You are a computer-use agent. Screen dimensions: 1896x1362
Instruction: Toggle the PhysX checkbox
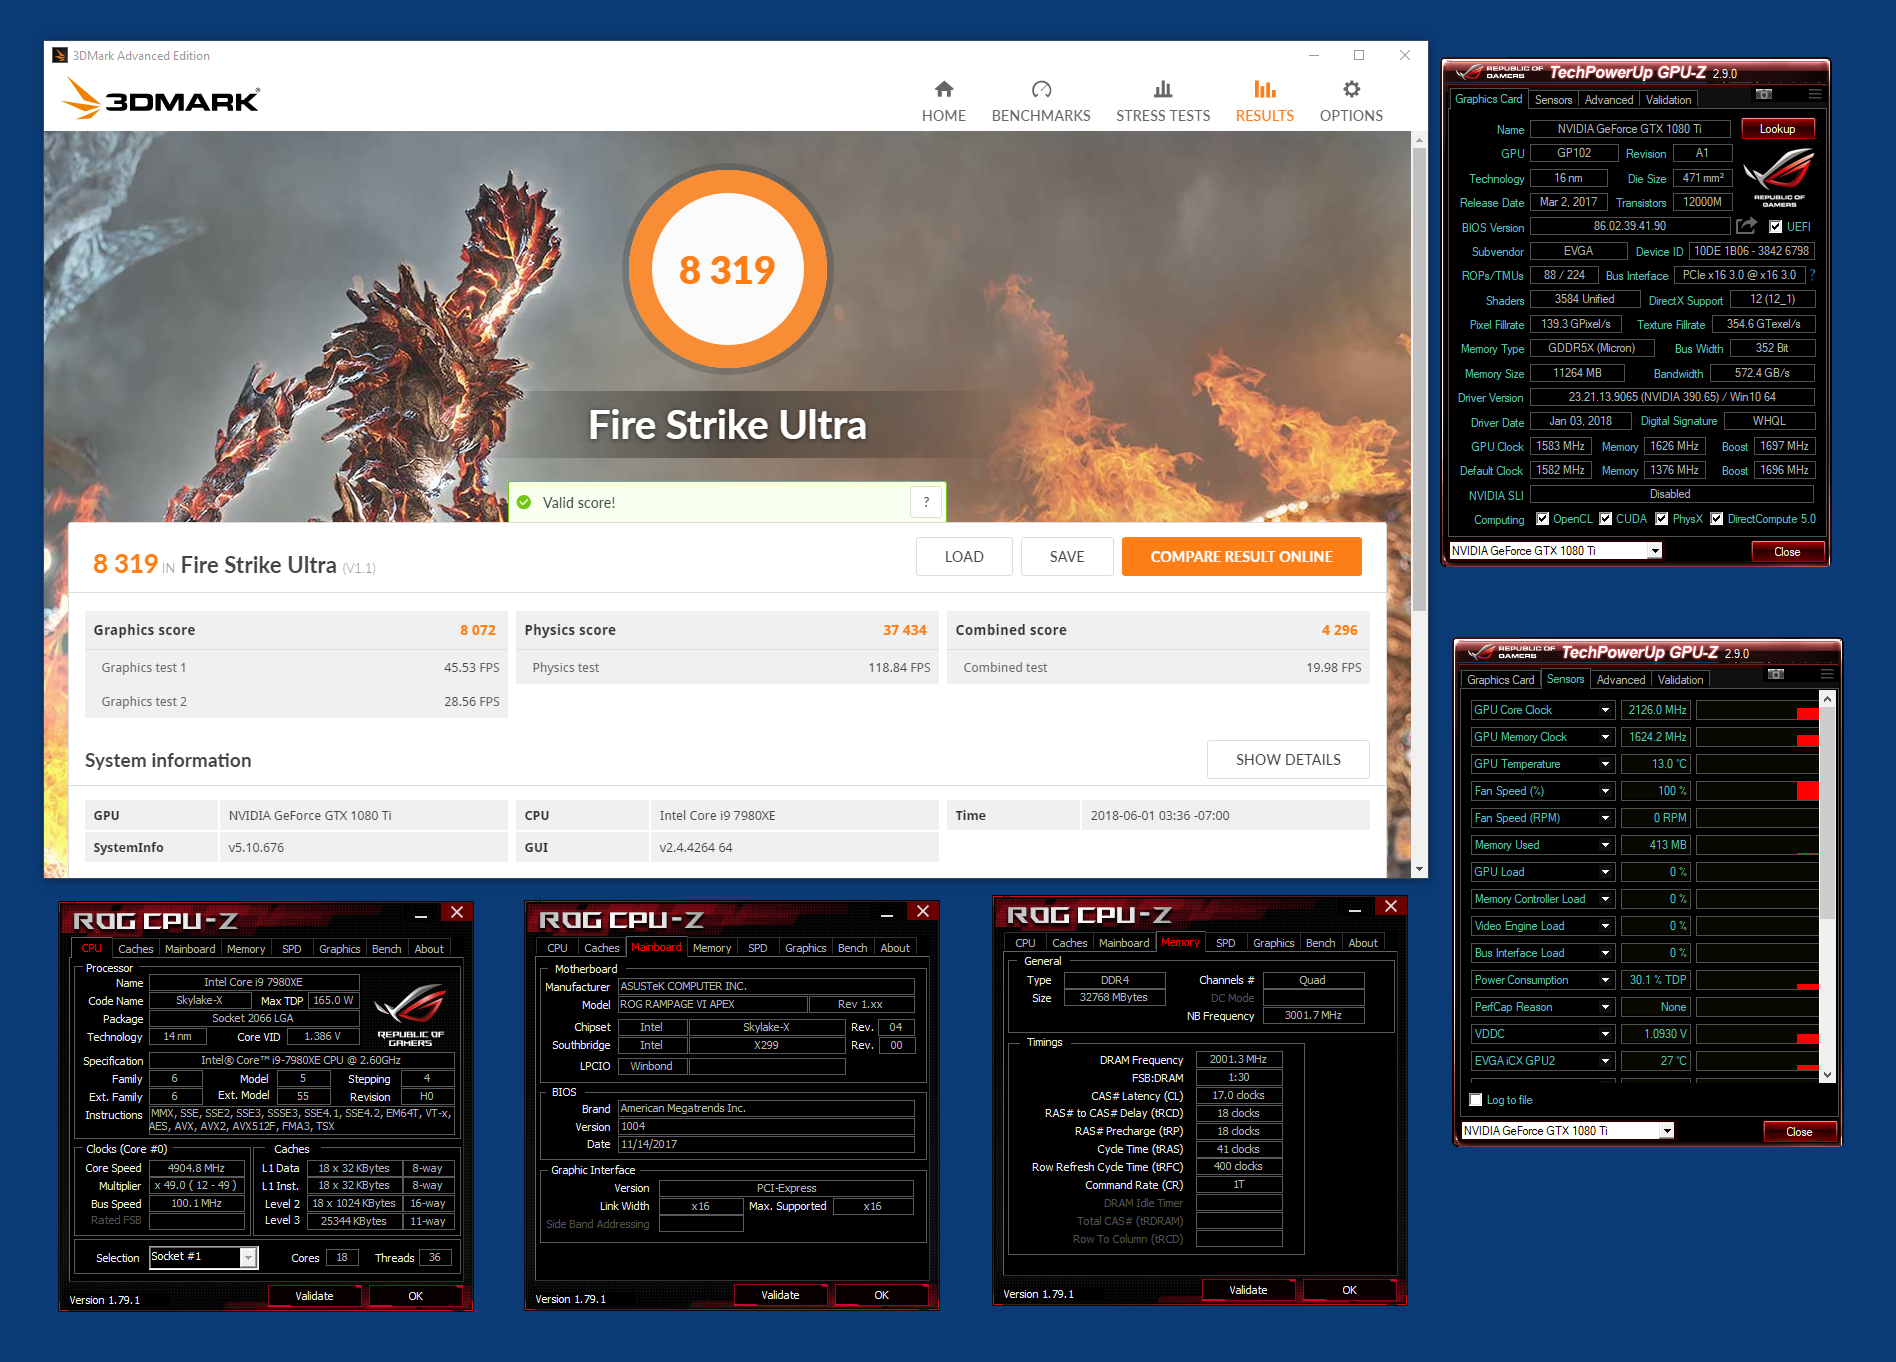(x=1661, y=519)
